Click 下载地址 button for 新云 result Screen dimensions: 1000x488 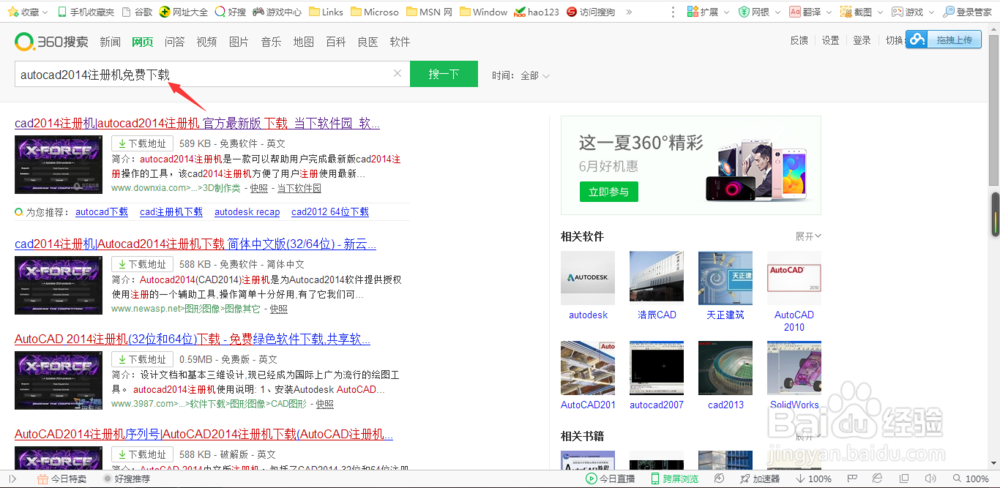(142, 264)
